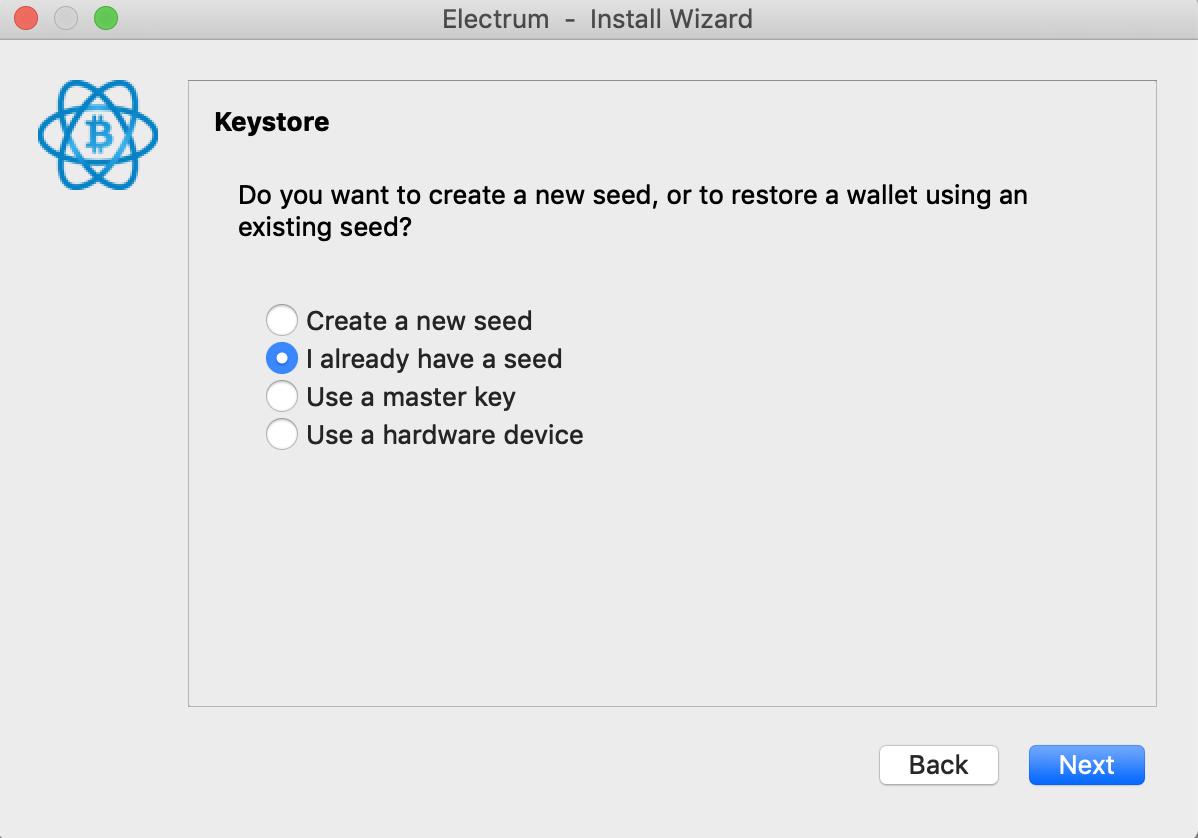
Task: Click the Bitcoin "B" symbol inside the logo
Action: pos(98,133)
